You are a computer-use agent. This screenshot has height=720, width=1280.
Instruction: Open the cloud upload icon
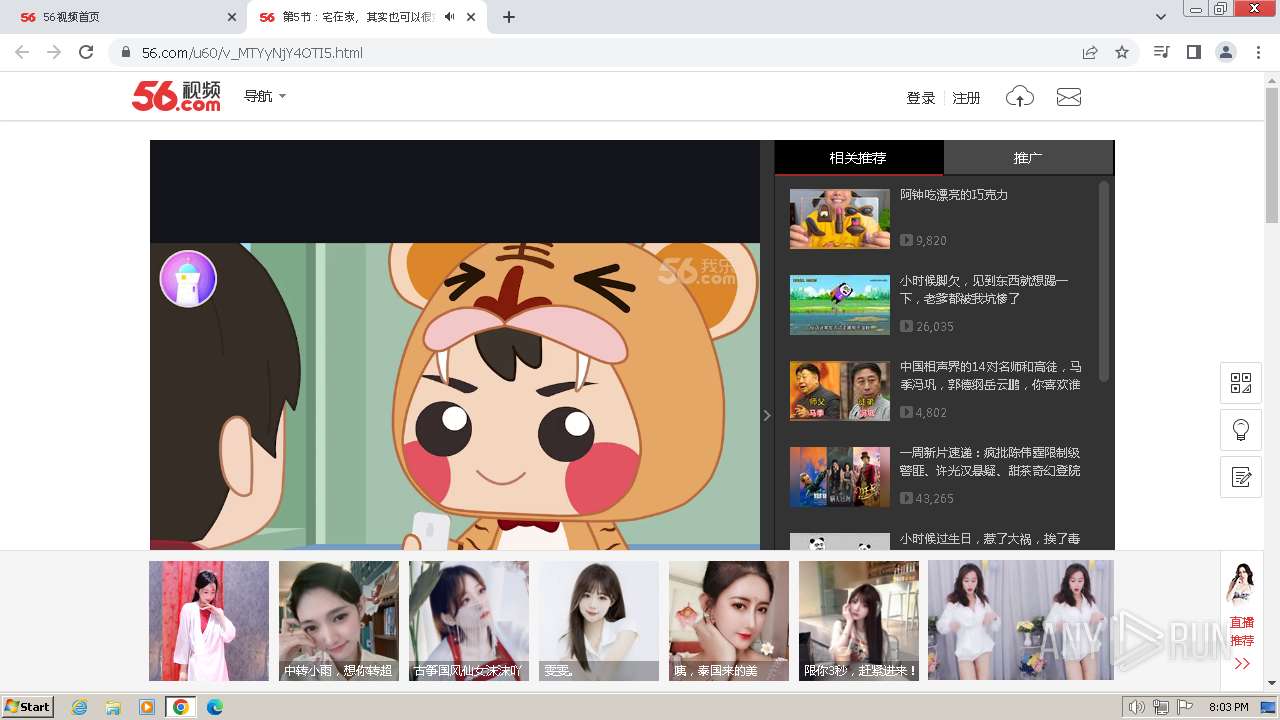[1019, 97]
